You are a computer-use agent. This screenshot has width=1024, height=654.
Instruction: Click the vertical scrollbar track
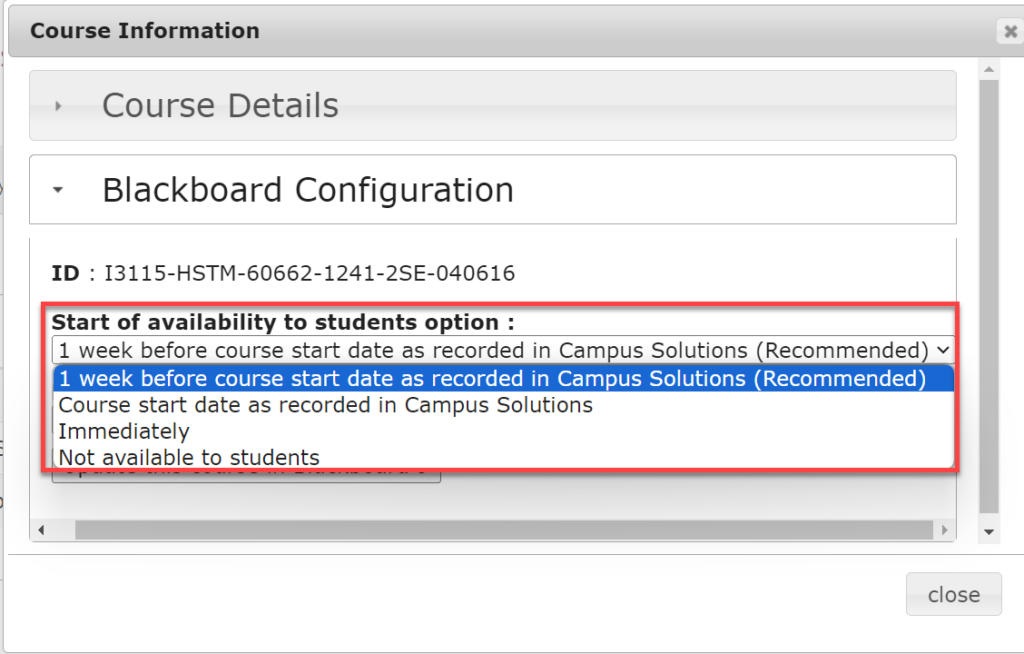(989, 300)
